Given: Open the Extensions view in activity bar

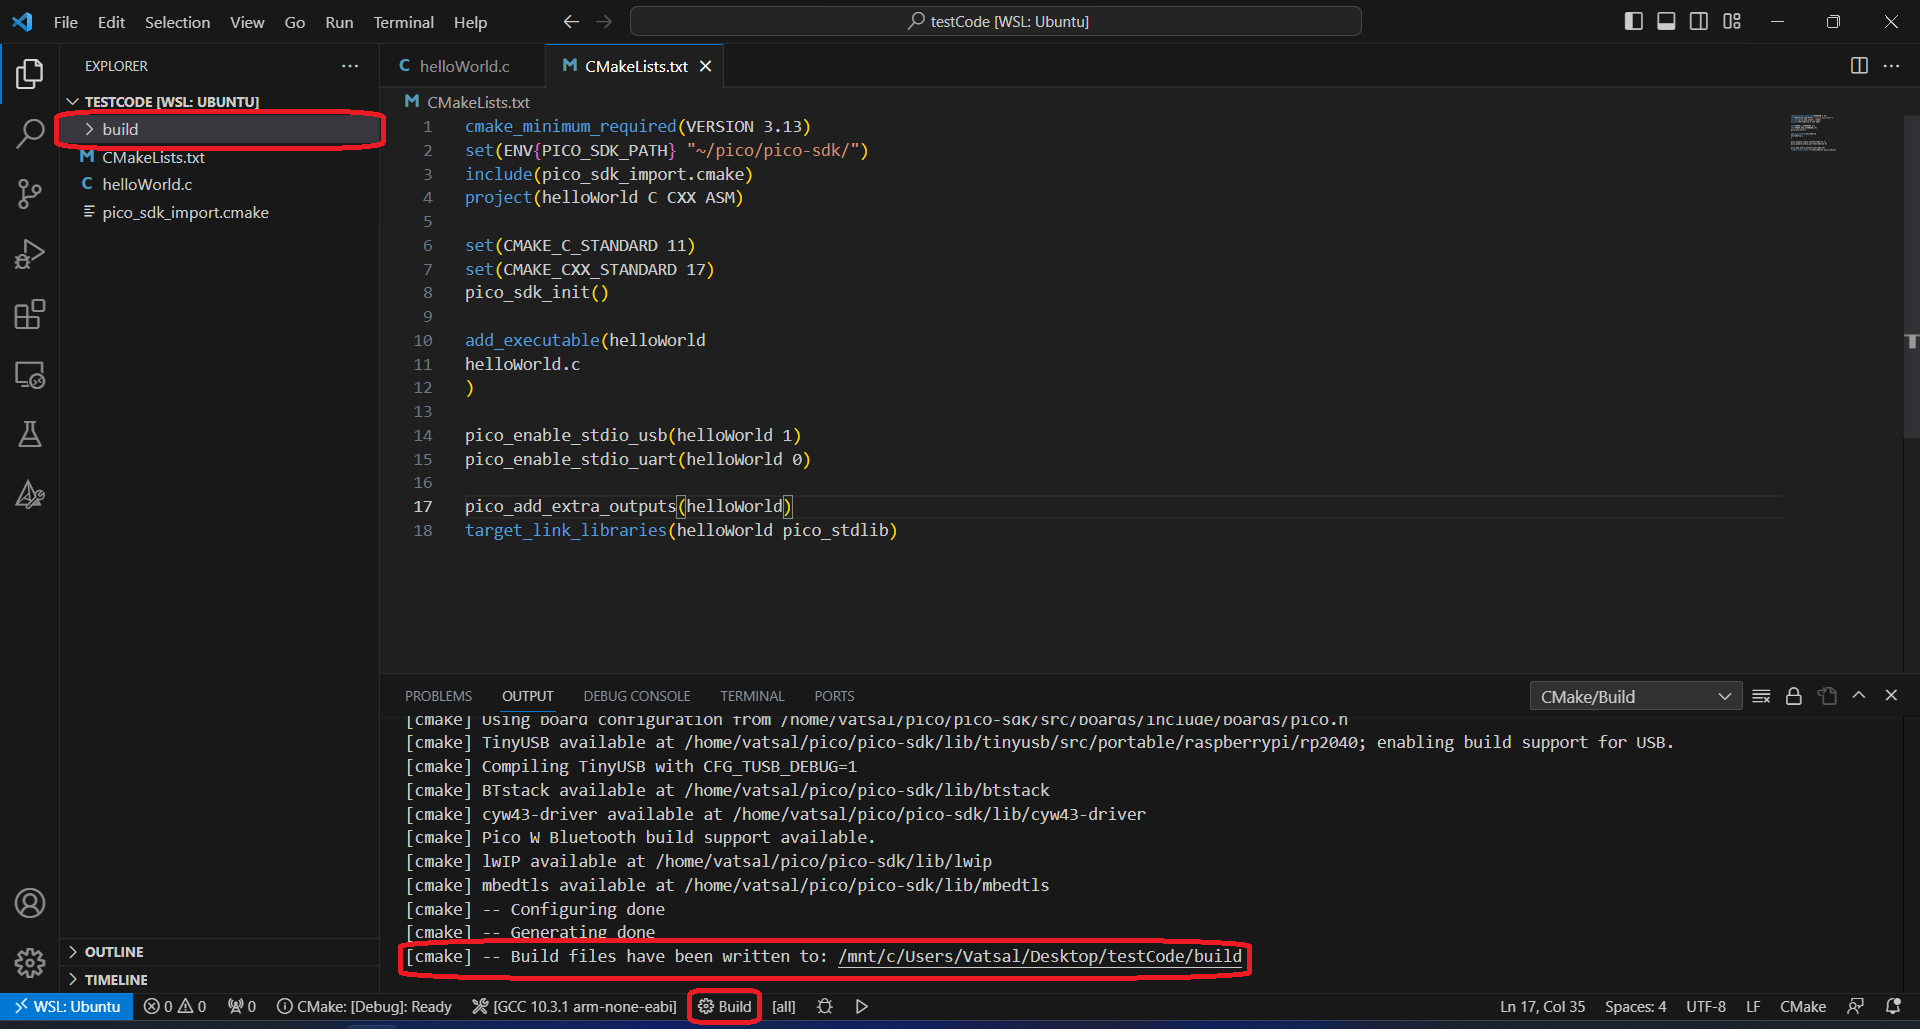Looking at the screenshot, I should point(29,315).
